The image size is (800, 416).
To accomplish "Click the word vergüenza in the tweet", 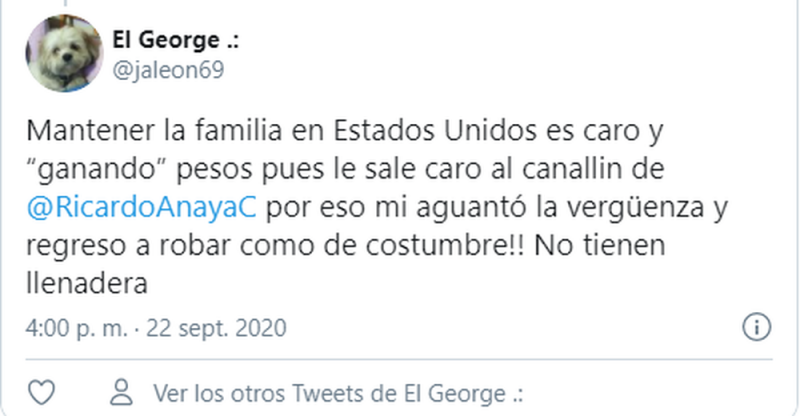I will pyautogui.click(x=636, y=208).
